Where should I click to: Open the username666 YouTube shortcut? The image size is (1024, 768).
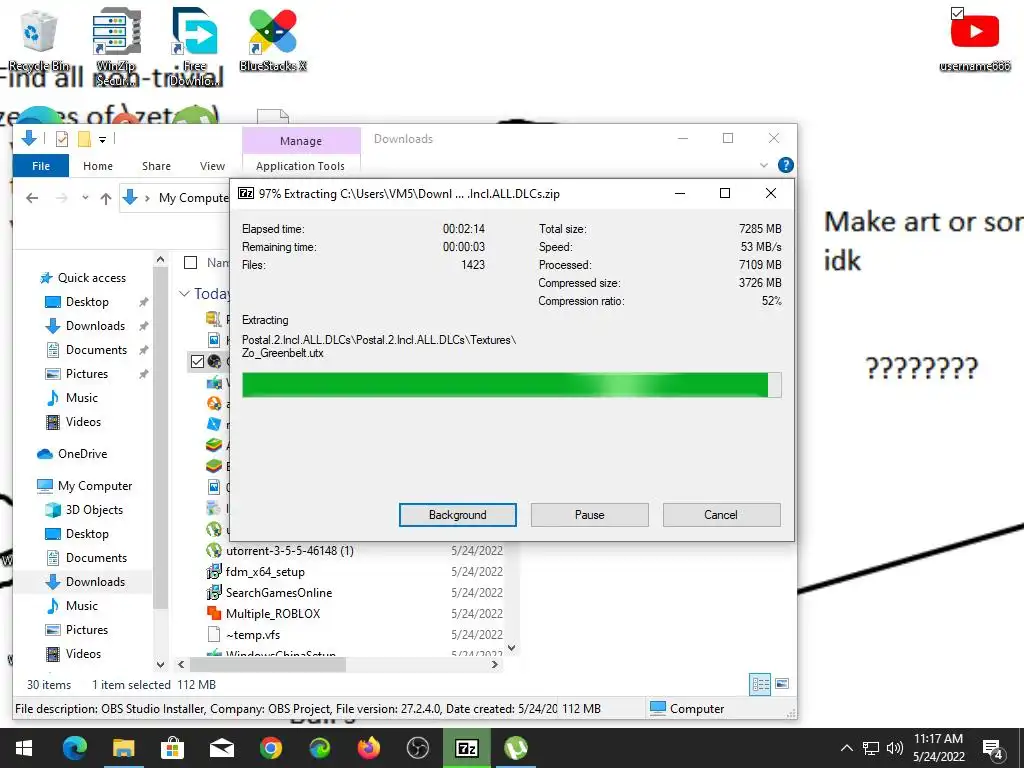coord(974,39)
